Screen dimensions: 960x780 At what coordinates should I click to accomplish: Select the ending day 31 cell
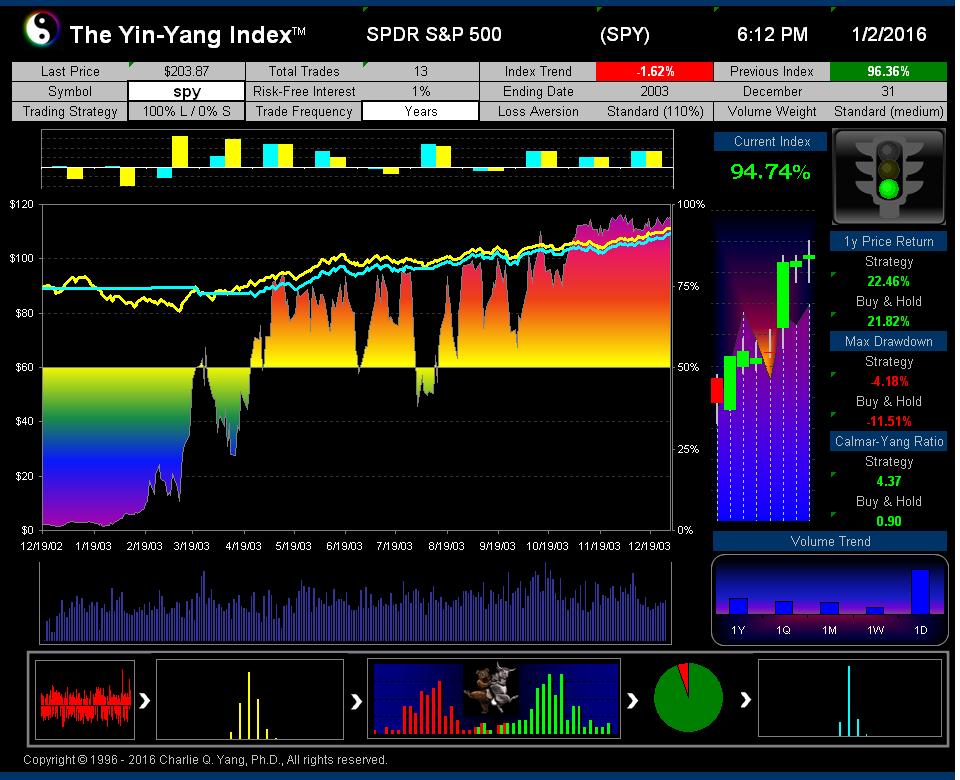point(888,91)
